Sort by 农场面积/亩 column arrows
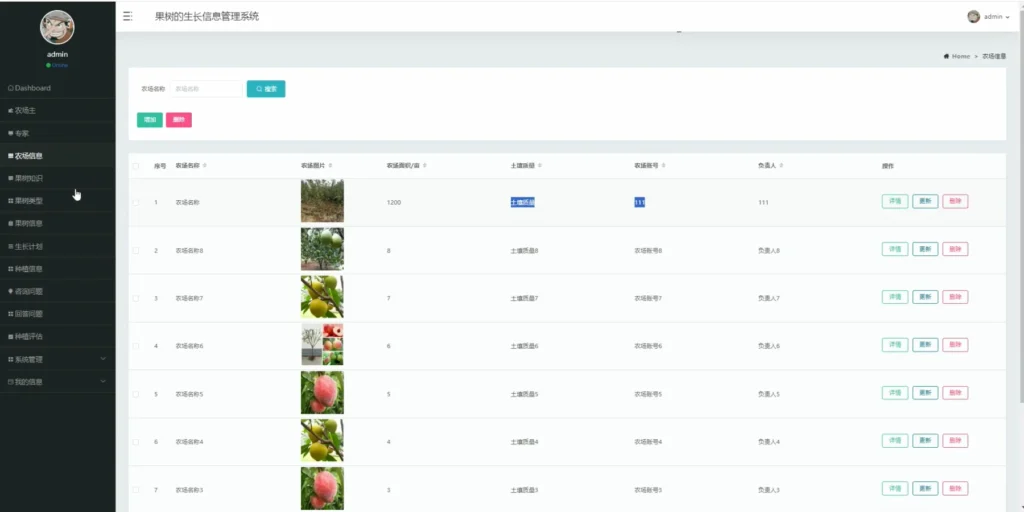This screenshot has width=1024, height=512. (x=424, y=165)
